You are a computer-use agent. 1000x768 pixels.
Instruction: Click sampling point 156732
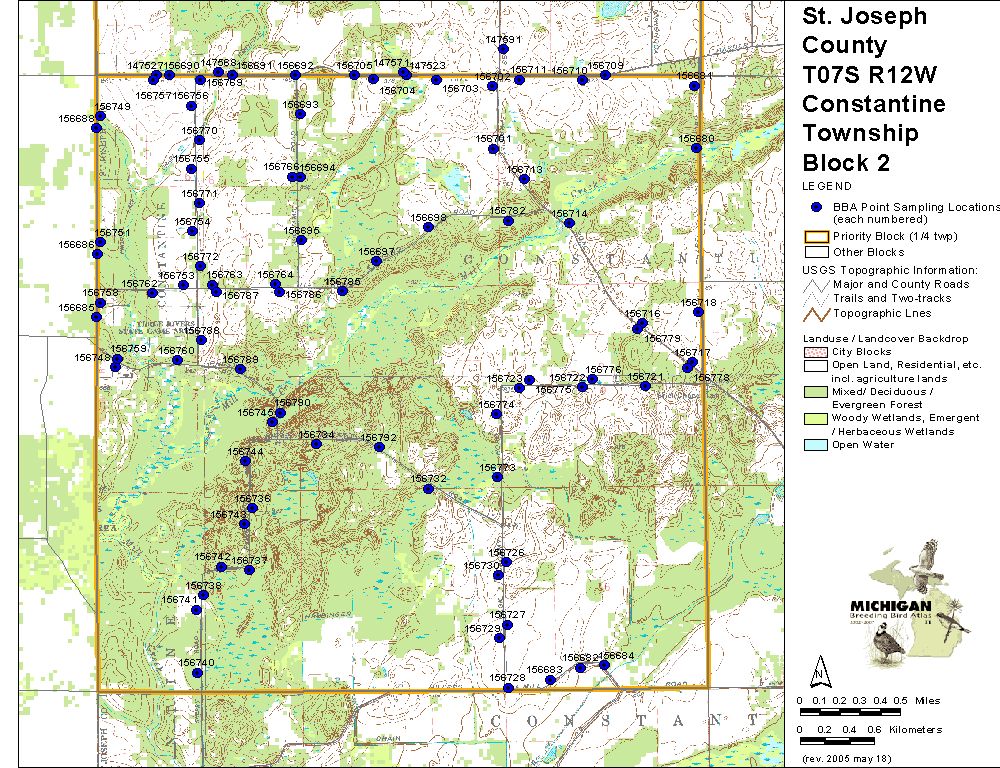tap(428, 489)
